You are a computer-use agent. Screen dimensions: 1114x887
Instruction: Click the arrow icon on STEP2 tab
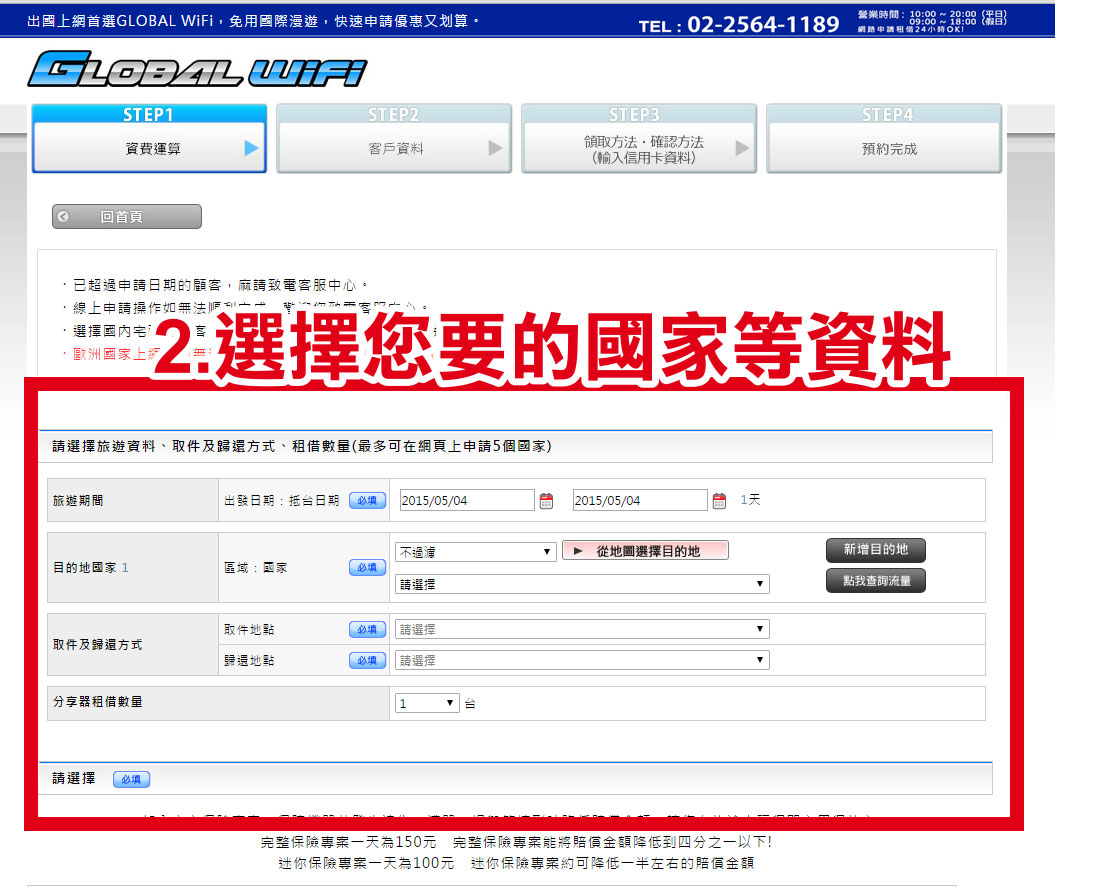tap(495, 148)
